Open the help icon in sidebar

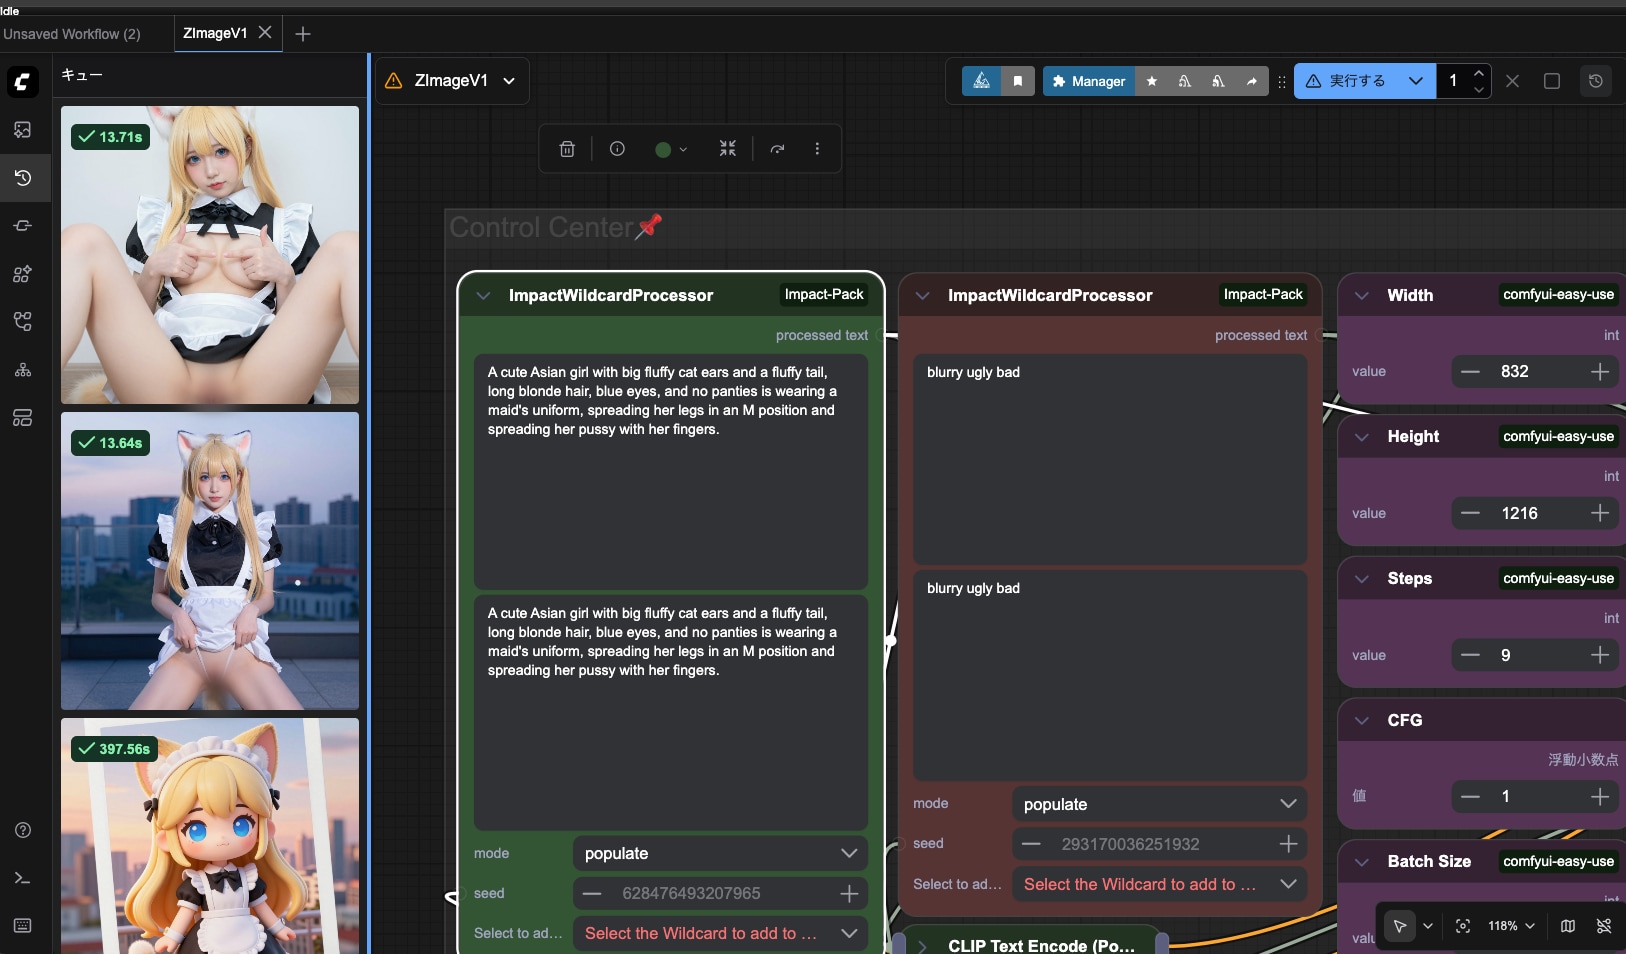click(22, 830)
